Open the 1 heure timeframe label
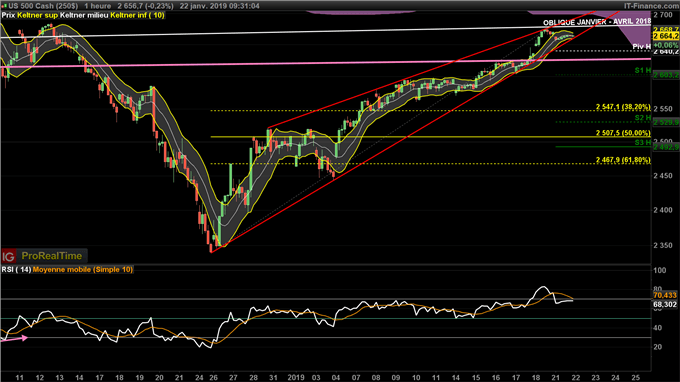The height and width of the screenshot is (382, 680). pyautogui.click(x=98, y=6)
